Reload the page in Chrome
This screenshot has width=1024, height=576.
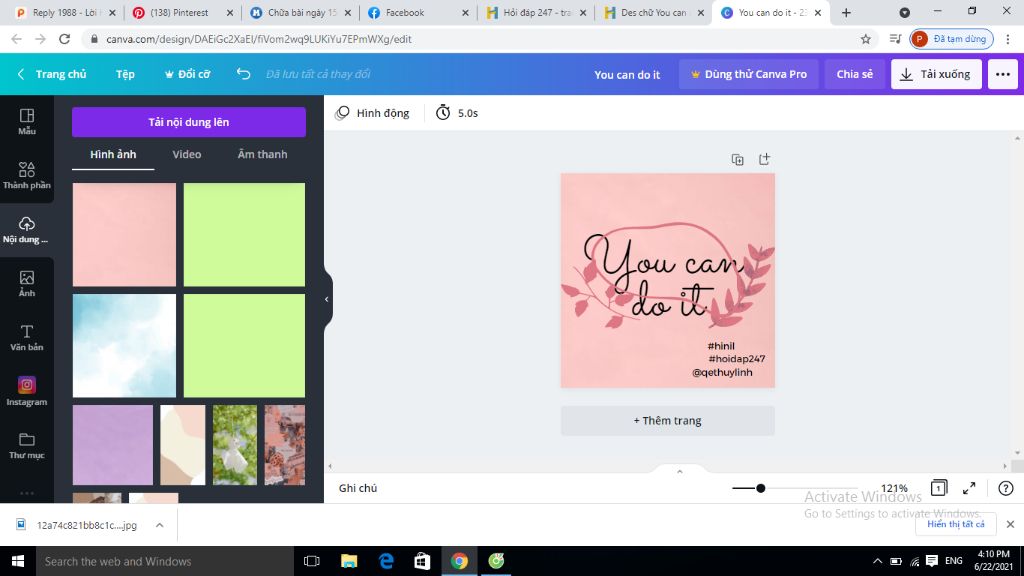(x=64, y=39)
